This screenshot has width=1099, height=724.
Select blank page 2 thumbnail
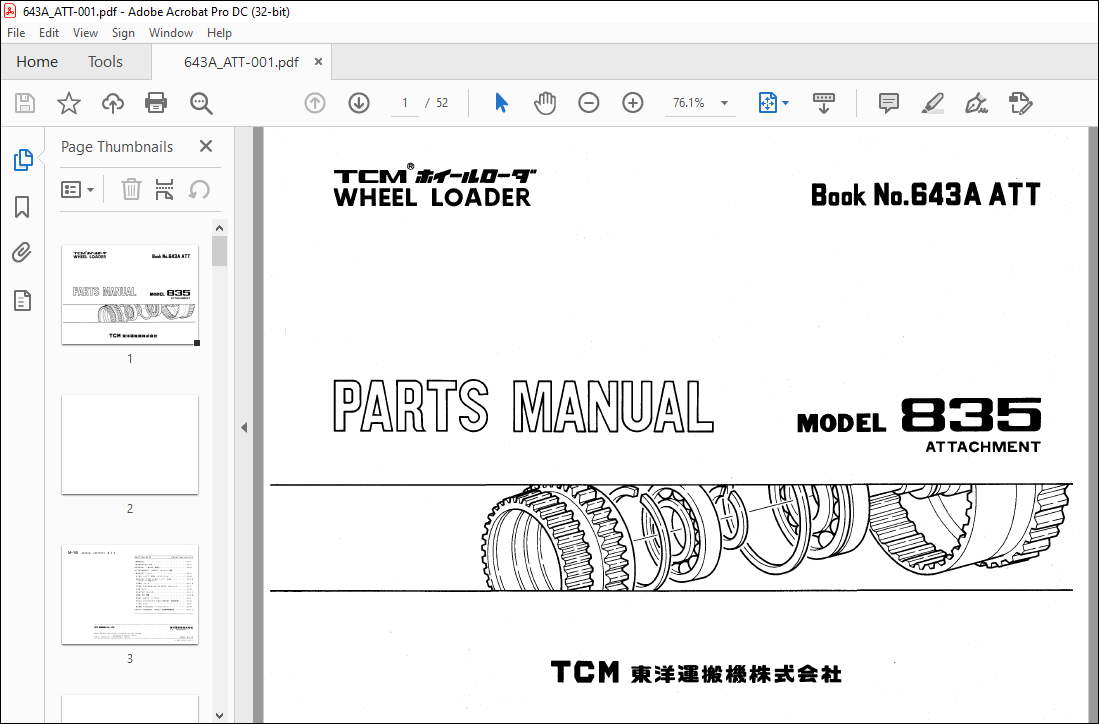tap(130, 444)
